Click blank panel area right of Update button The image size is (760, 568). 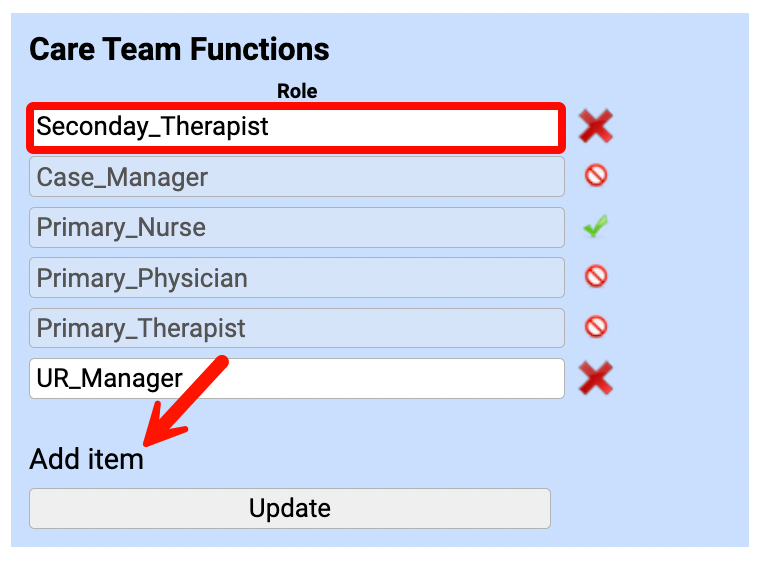(650, 508)
